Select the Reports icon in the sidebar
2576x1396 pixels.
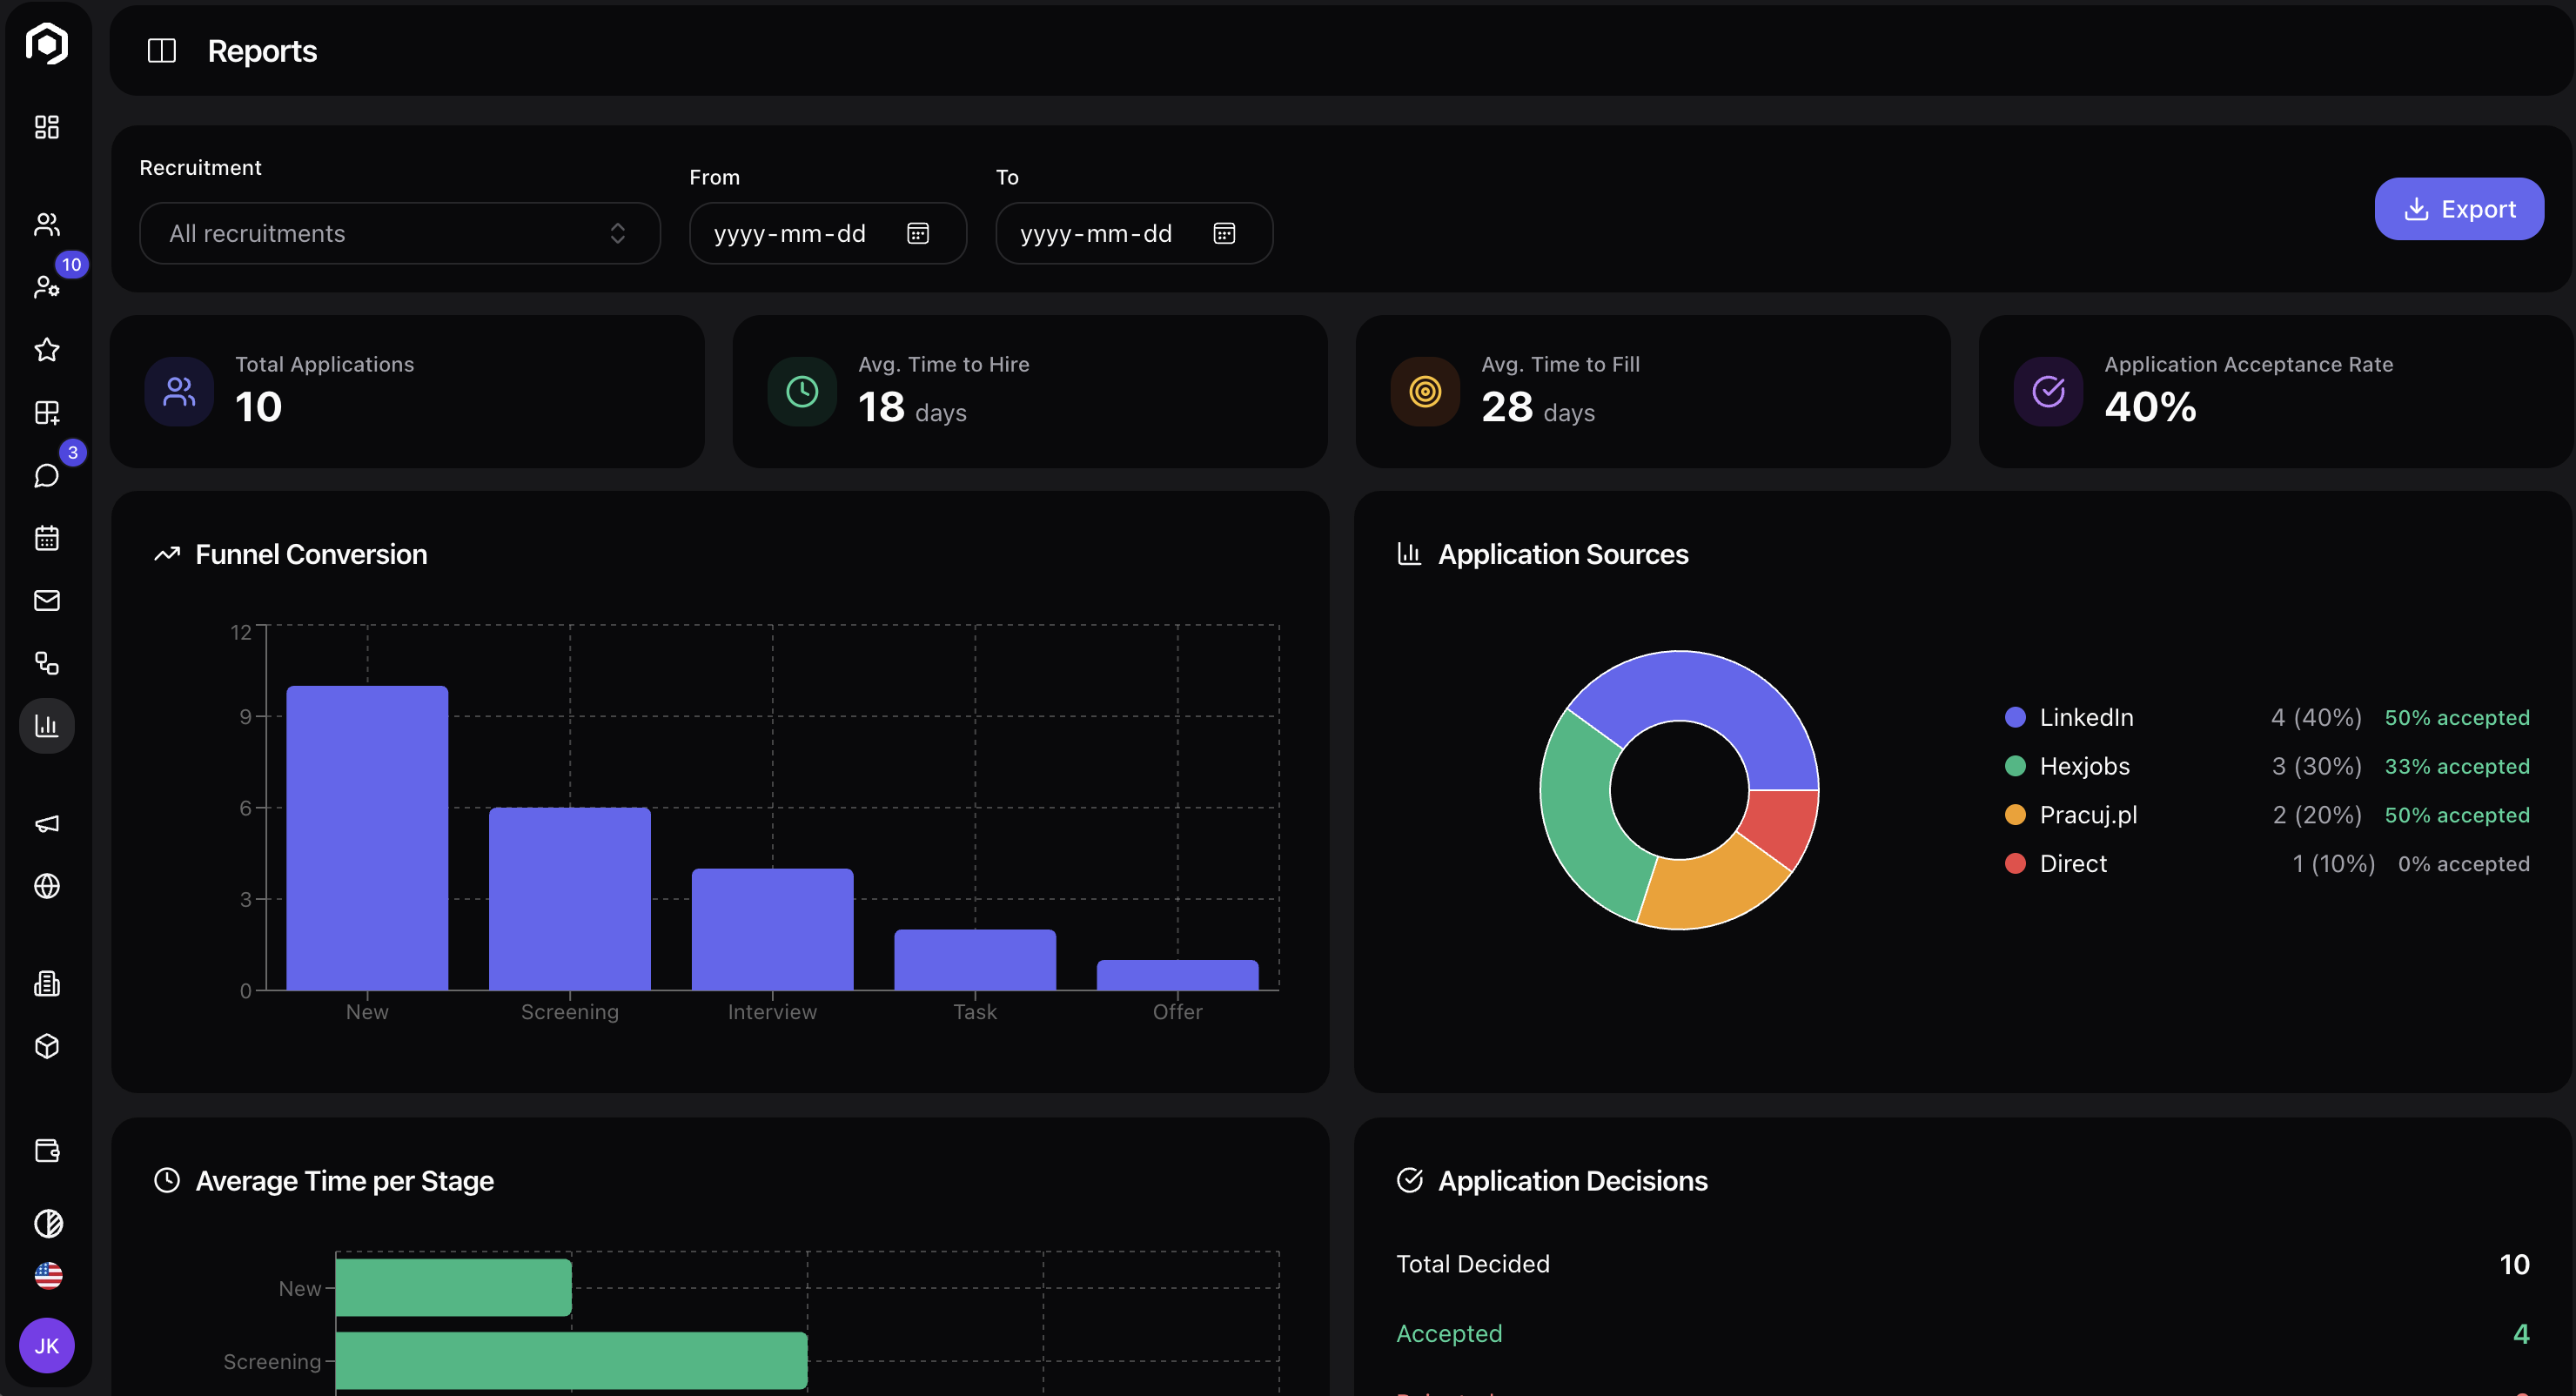(x=46, y=725)
